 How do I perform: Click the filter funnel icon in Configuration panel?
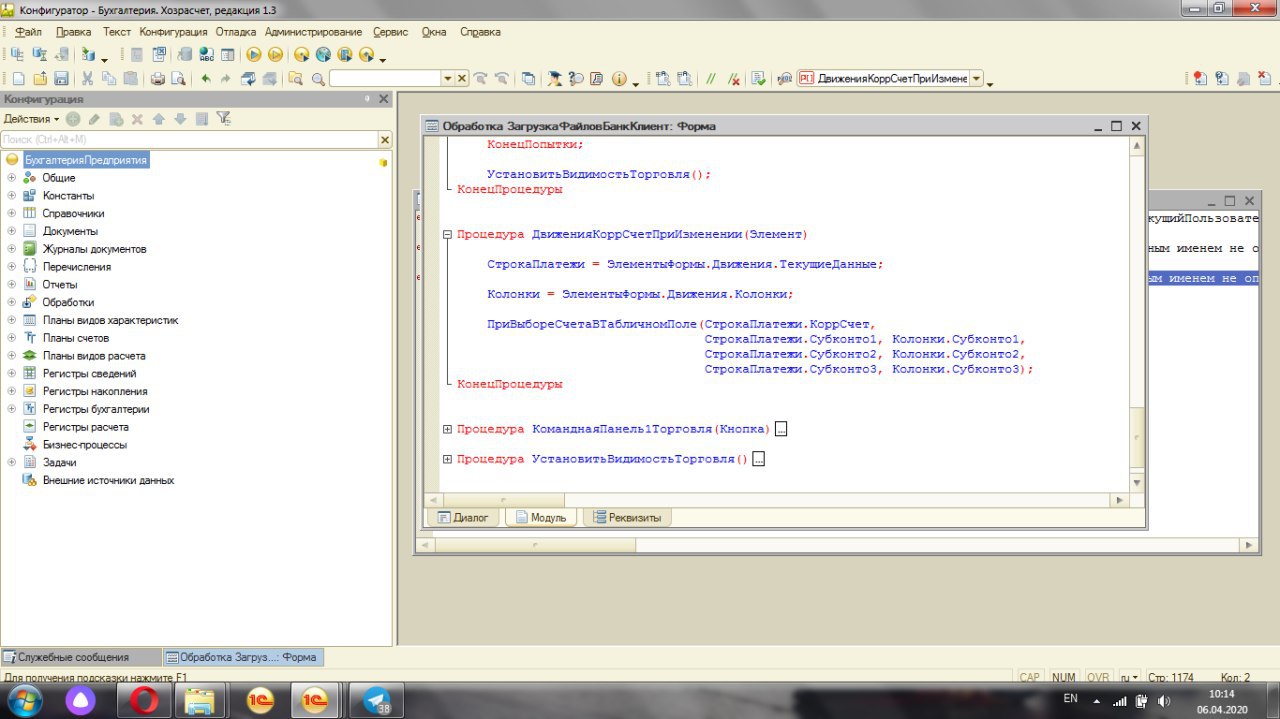coord(224,118)
